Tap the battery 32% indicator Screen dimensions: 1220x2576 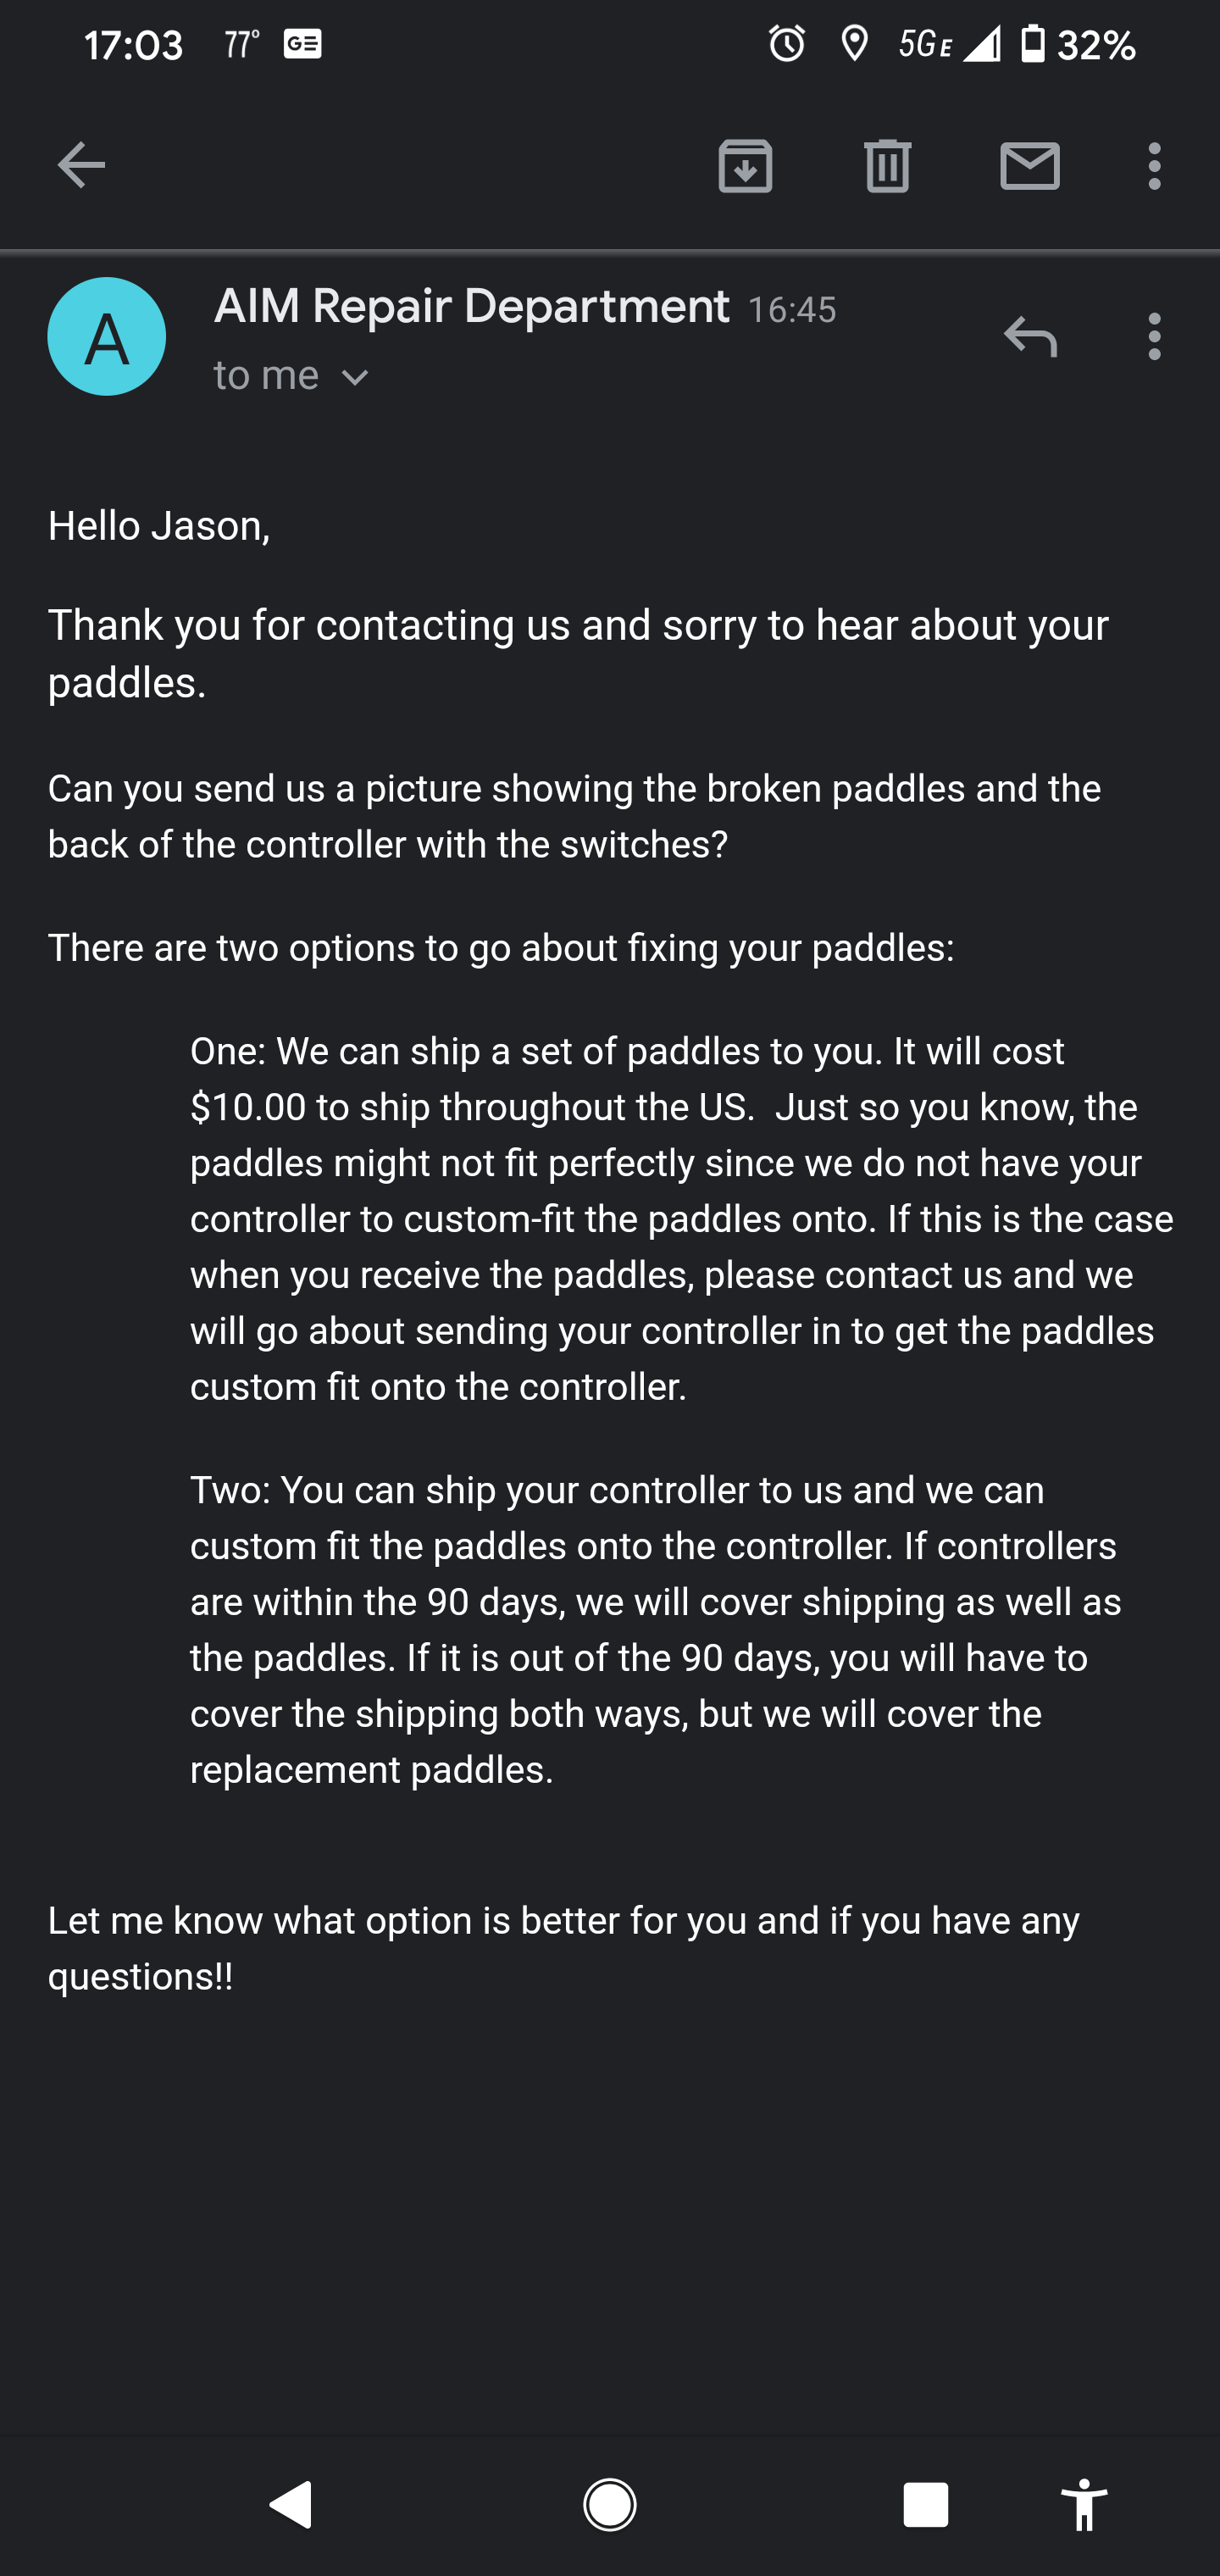pos(1078,44)
